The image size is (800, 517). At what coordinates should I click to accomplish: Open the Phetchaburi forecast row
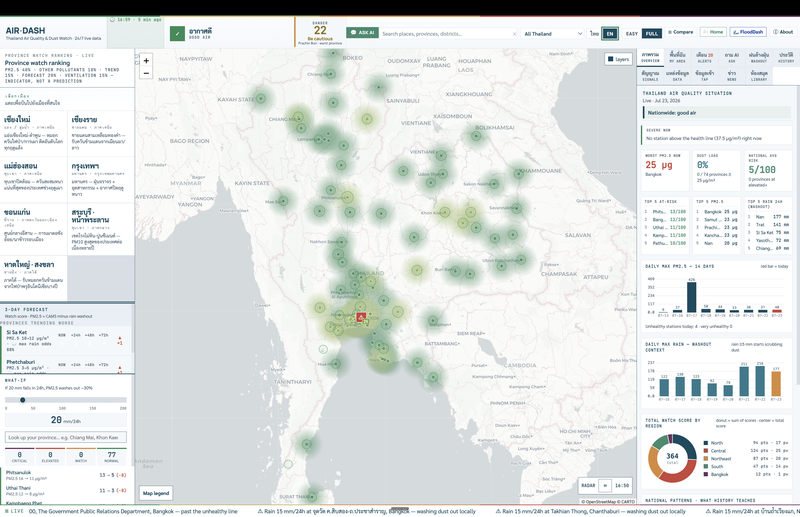[66, 365]
